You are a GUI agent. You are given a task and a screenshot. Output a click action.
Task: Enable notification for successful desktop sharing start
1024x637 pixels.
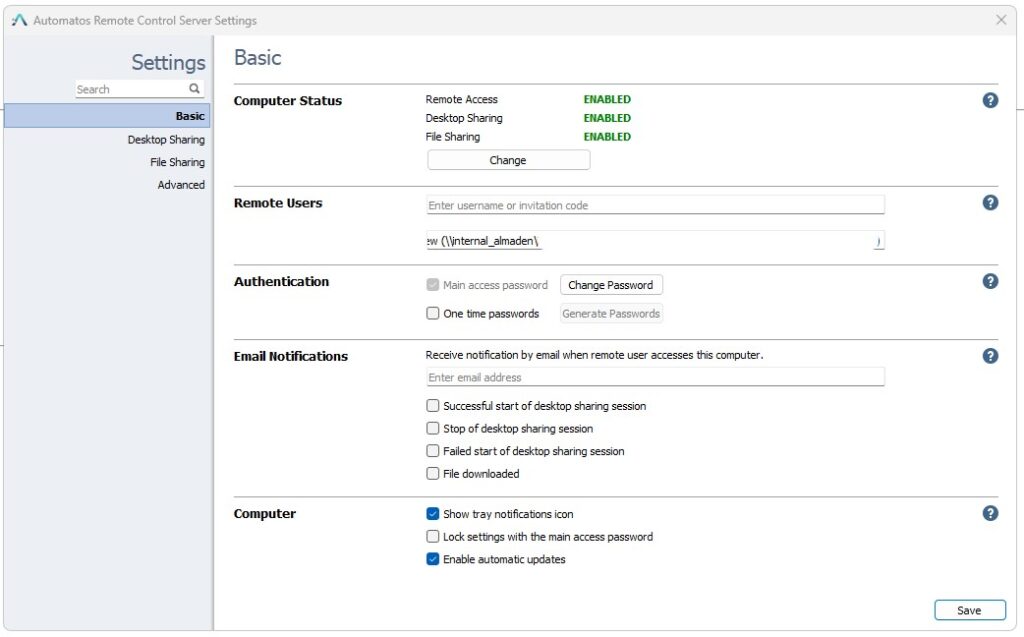click(432, 405)
